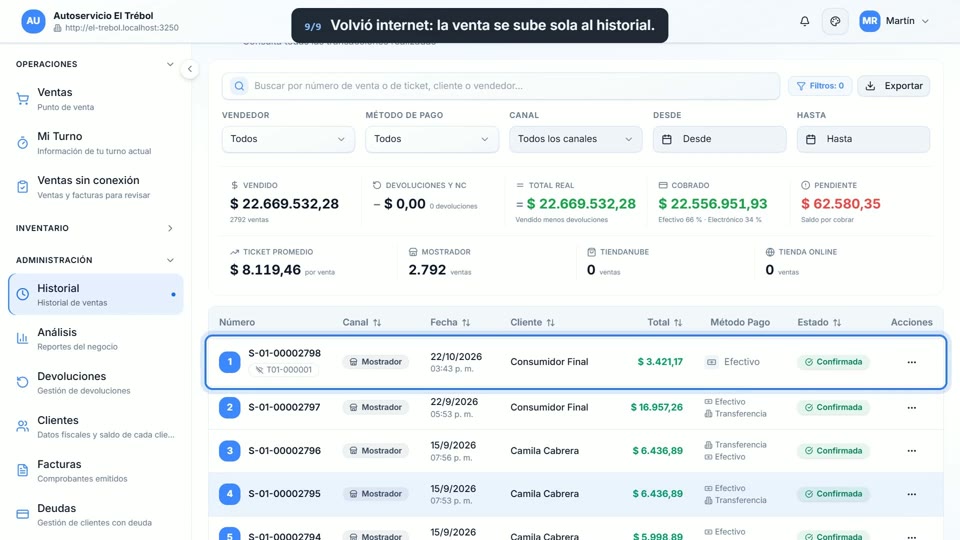Open Martín user menu
This screenshot has width=960, height=540.
tap(894, 21)
